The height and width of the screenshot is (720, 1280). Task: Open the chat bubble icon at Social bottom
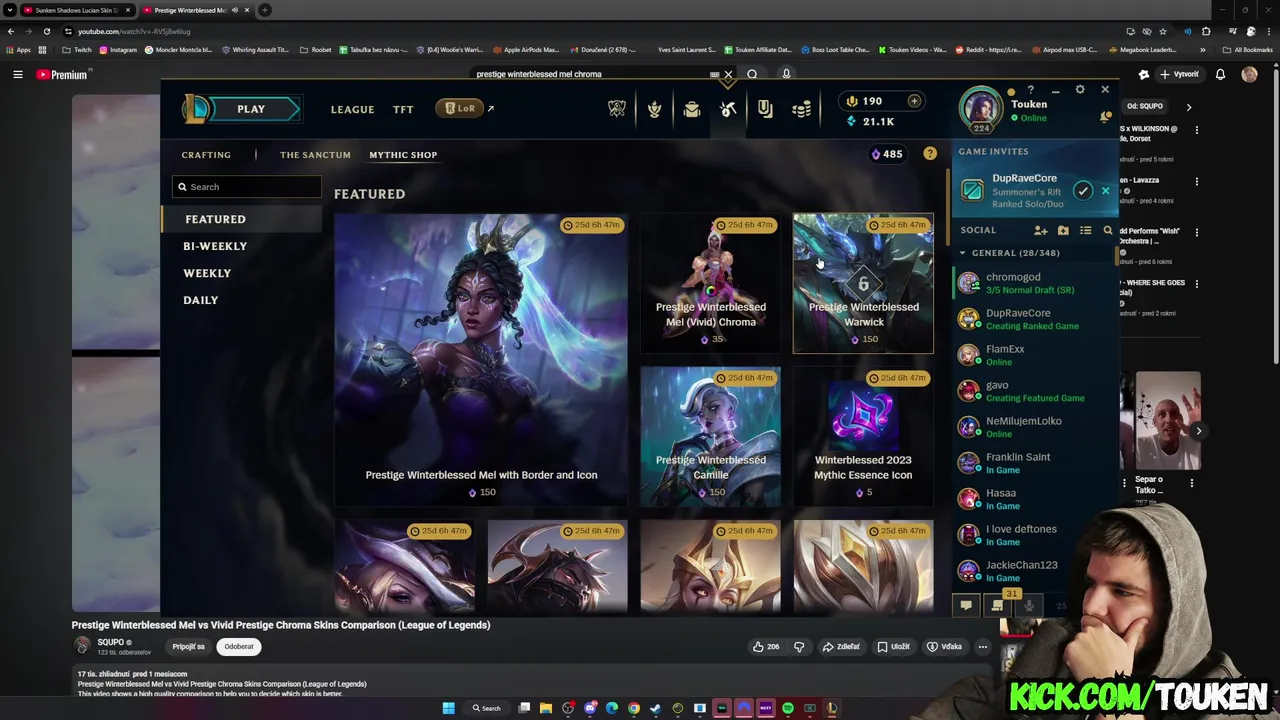[x=966, y=605]
